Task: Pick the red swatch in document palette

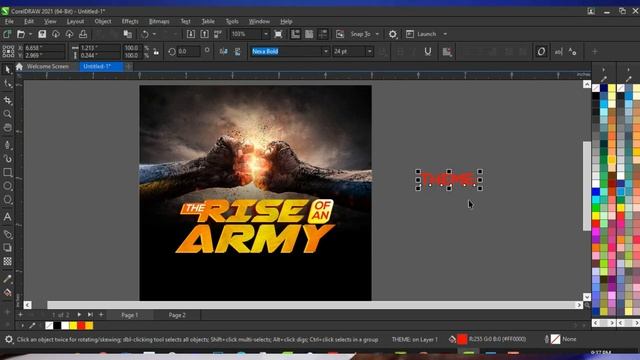Action: [81, 325]
